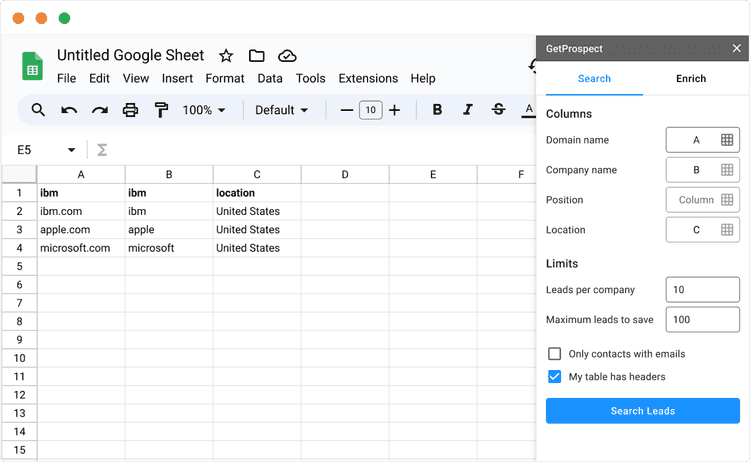Open the Insert menu

coord(177,78)
